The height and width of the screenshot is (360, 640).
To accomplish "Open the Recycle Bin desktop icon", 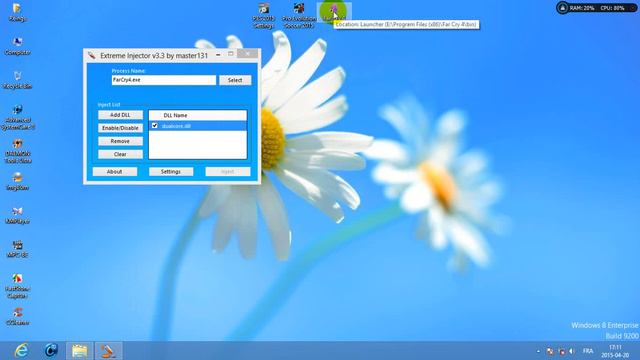I will (17, 80).
